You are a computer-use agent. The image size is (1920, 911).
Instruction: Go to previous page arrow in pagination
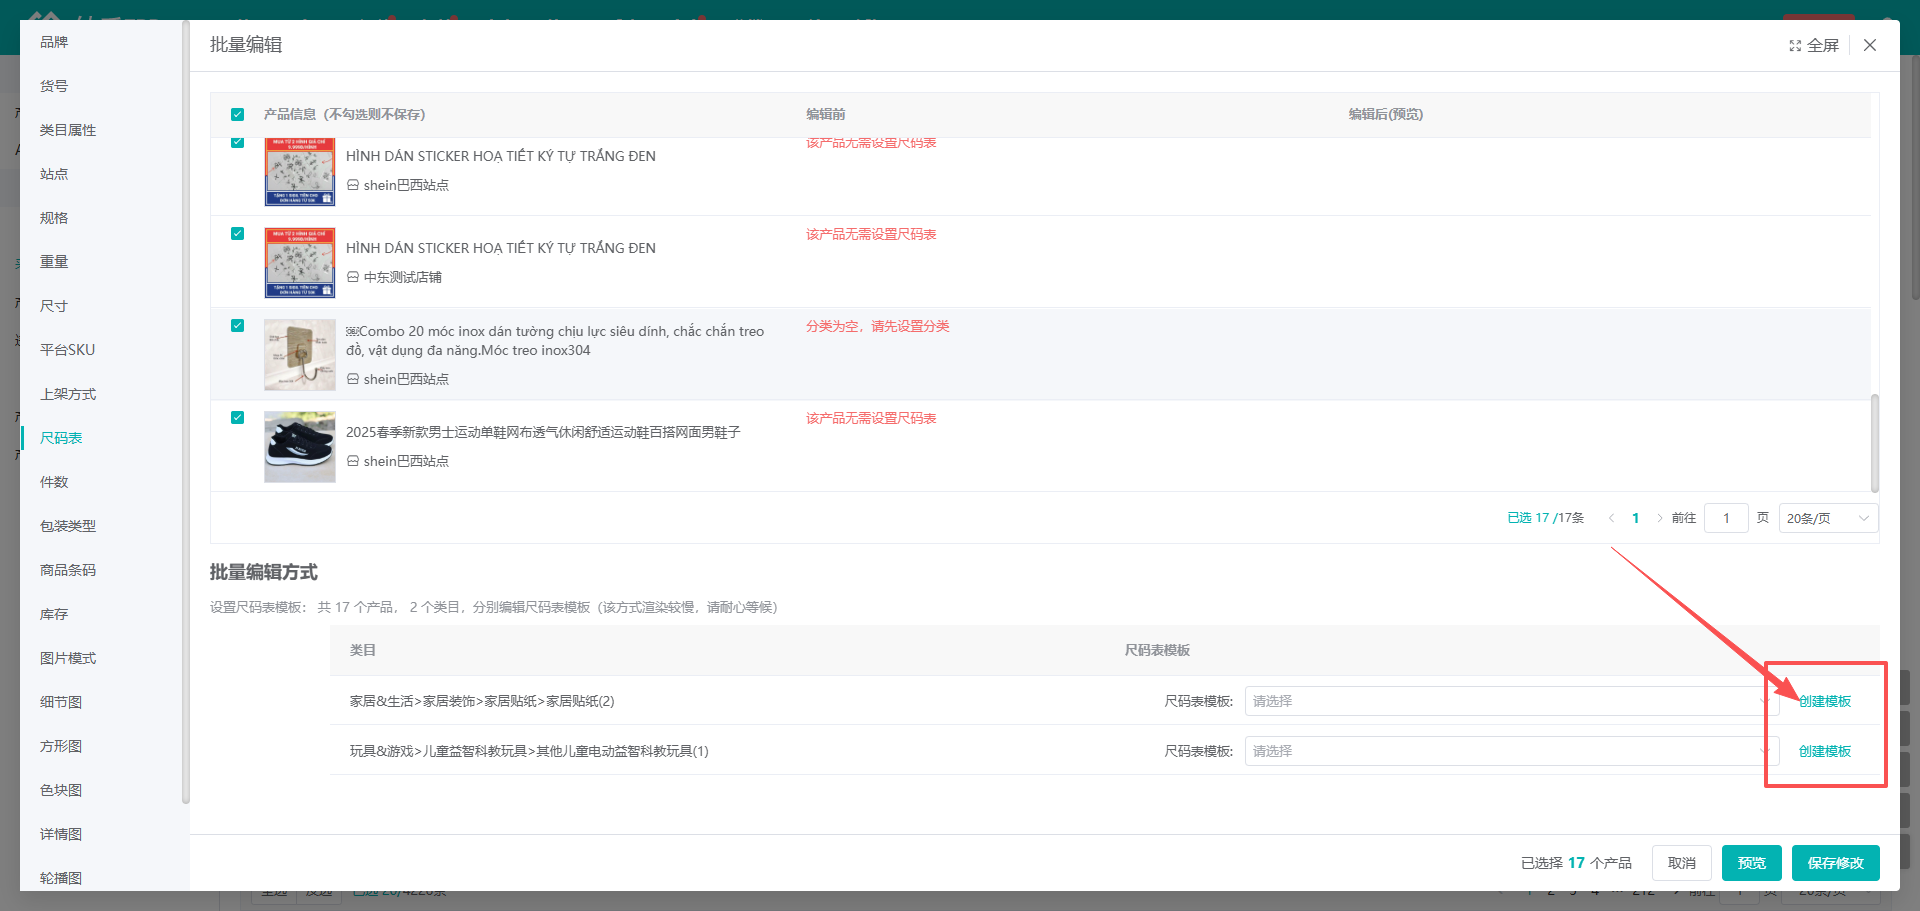(1611, 518)
